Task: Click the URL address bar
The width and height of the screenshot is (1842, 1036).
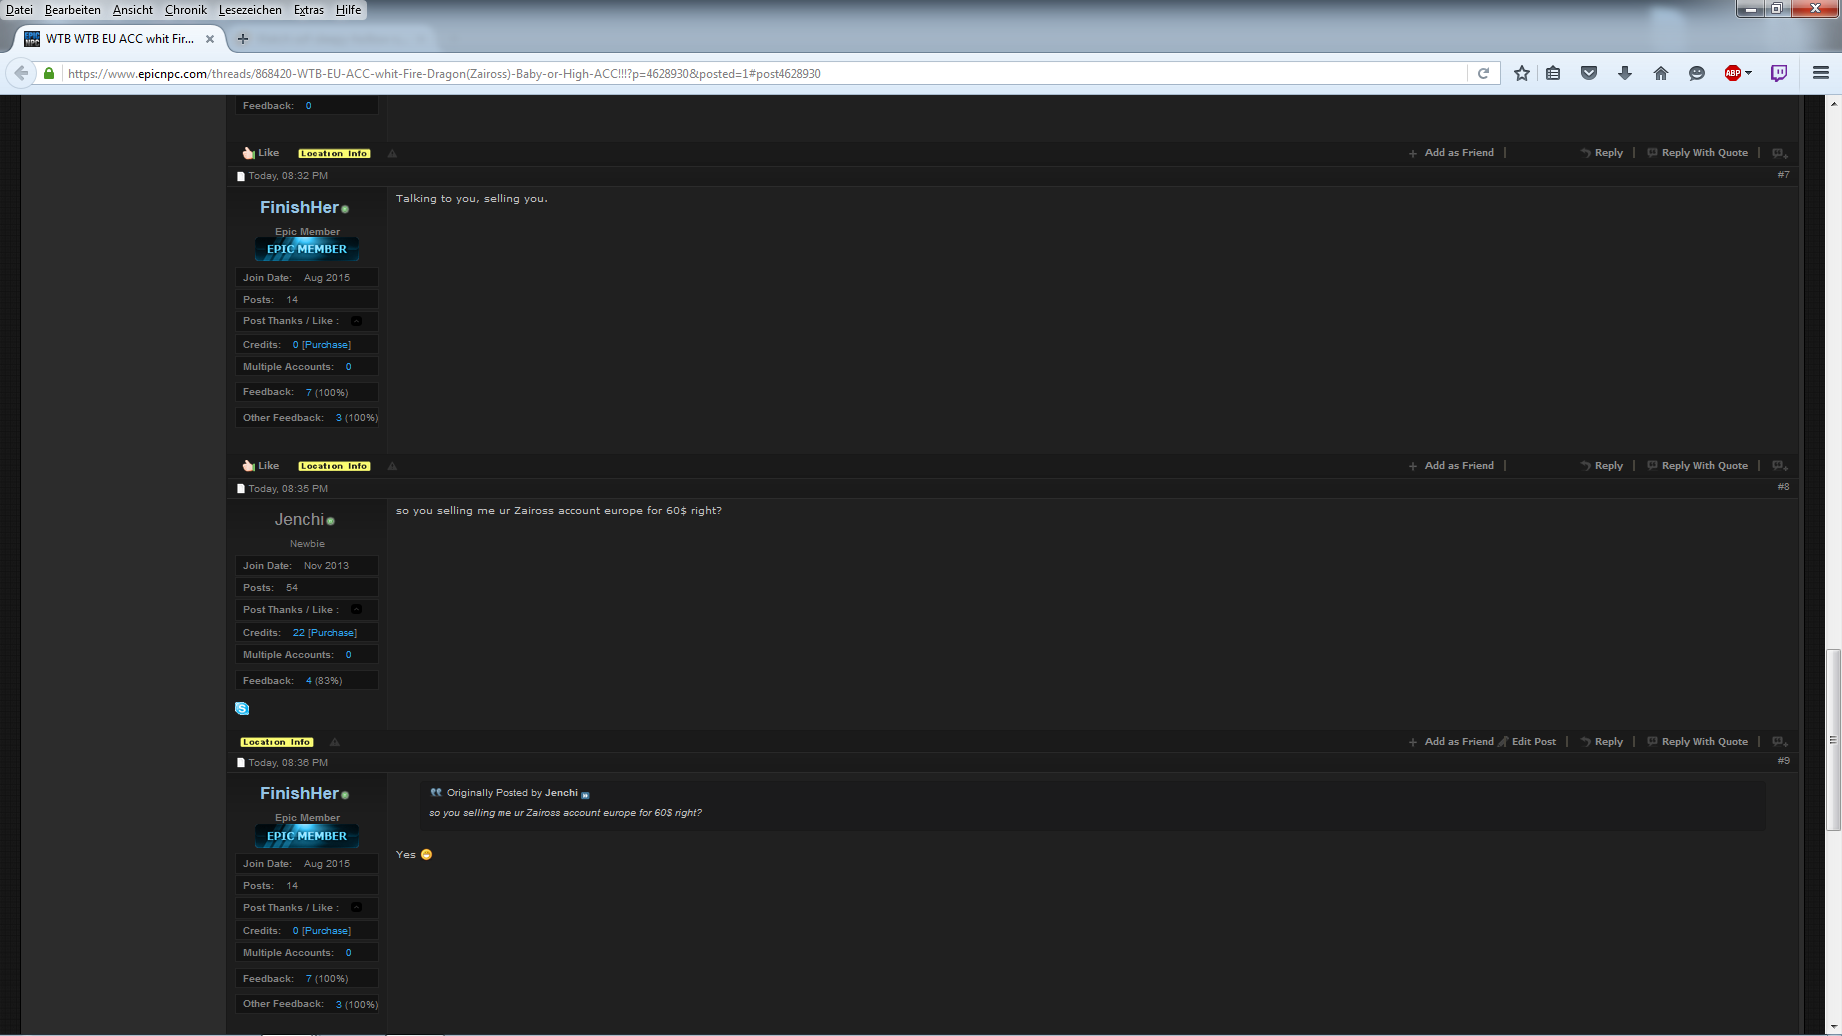Action: 765,73
